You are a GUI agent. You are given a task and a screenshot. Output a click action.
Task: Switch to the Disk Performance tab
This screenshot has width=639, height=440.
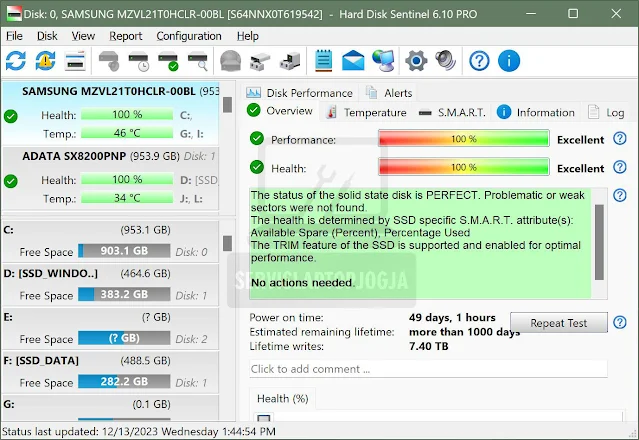point(300,93)
